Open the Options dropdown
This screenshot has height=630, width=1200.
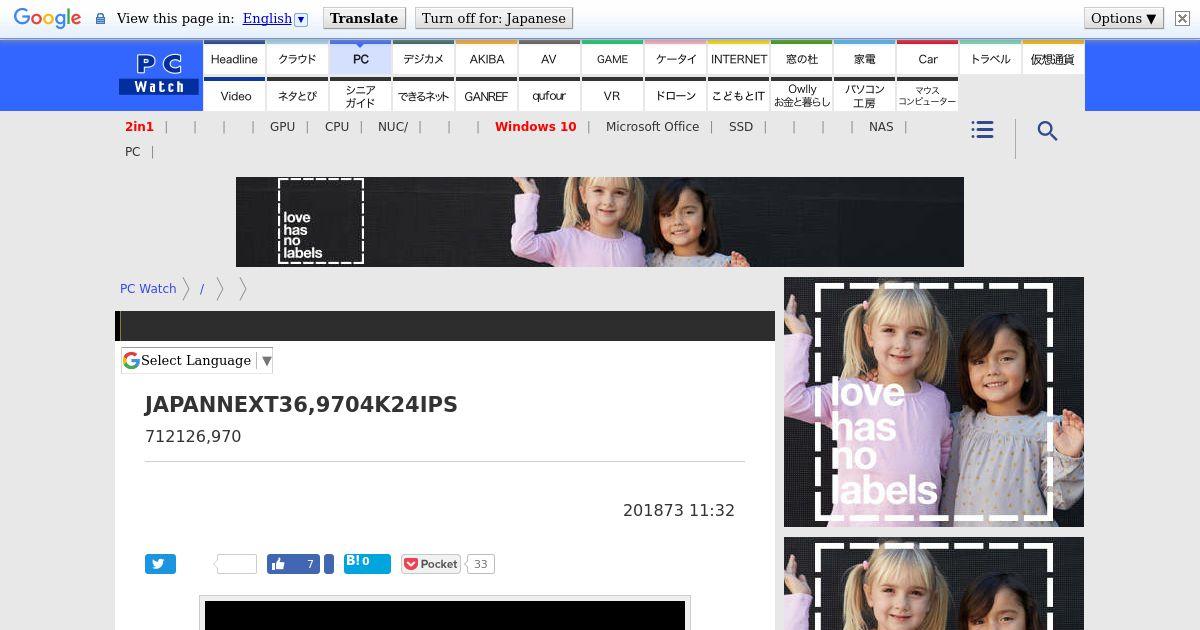pos(1124,18)
